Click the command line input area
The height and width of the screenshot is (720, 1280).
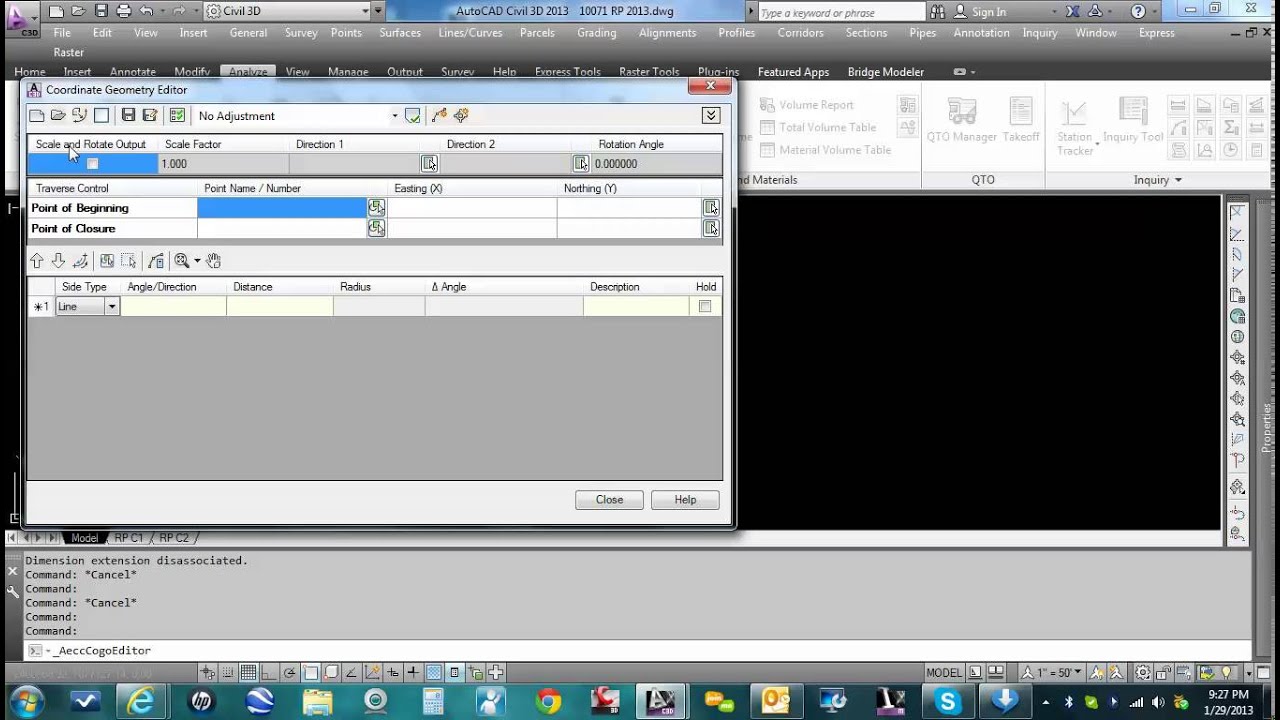point(640,650)
